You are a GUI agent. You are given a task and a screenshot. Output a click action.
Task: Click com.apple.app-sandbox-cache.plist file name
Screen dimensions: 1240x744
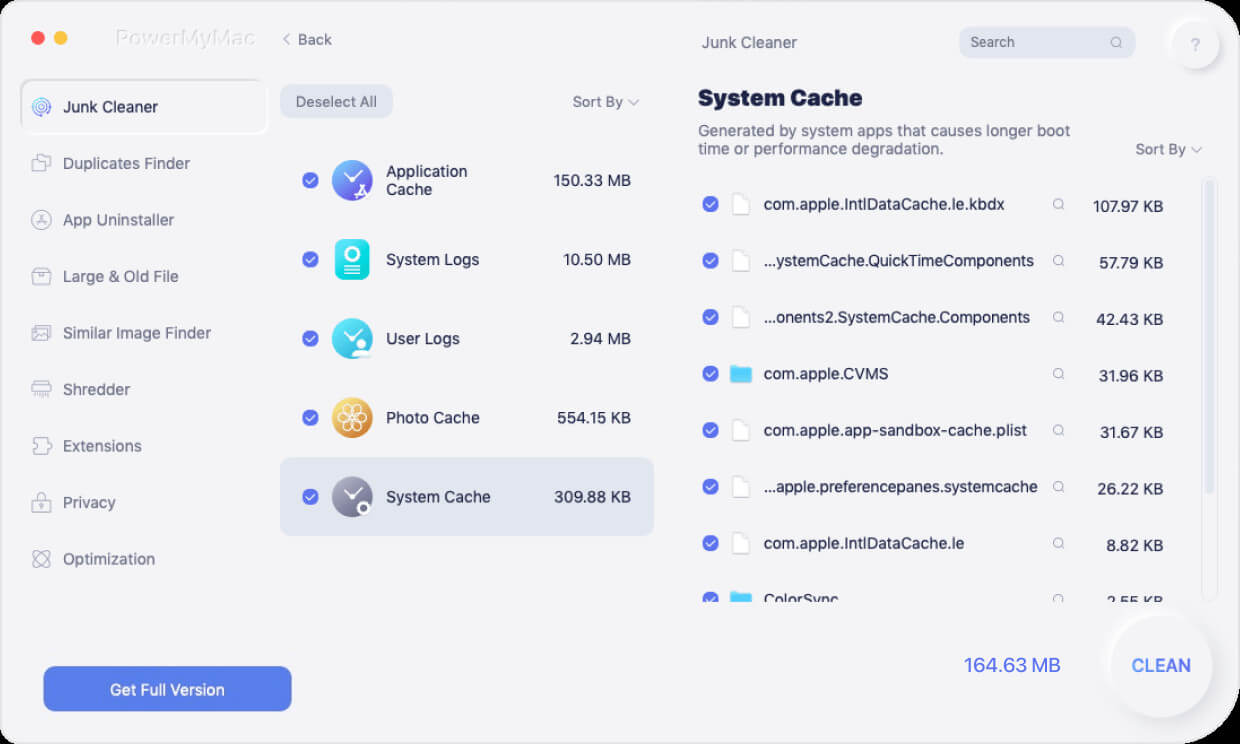tap(895, 430)
